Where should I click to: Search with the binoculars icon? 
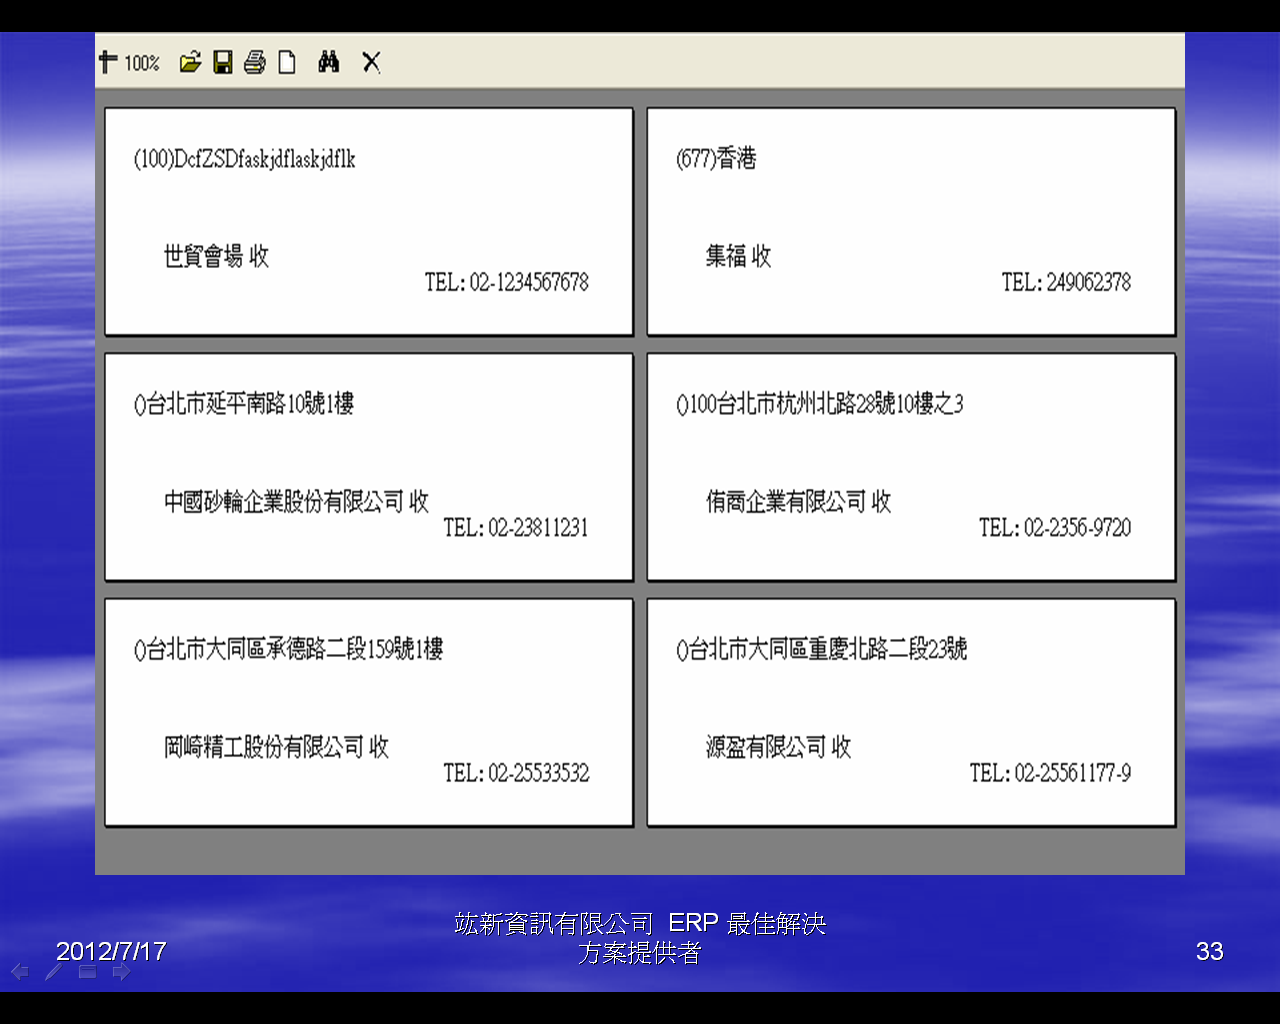(x=328, y=63)
